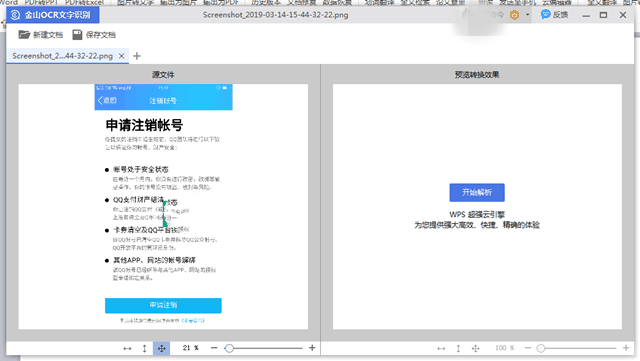640x361 pixels.
Task: Open the 反馈 feedback button
Action: (x=554, y=15)
